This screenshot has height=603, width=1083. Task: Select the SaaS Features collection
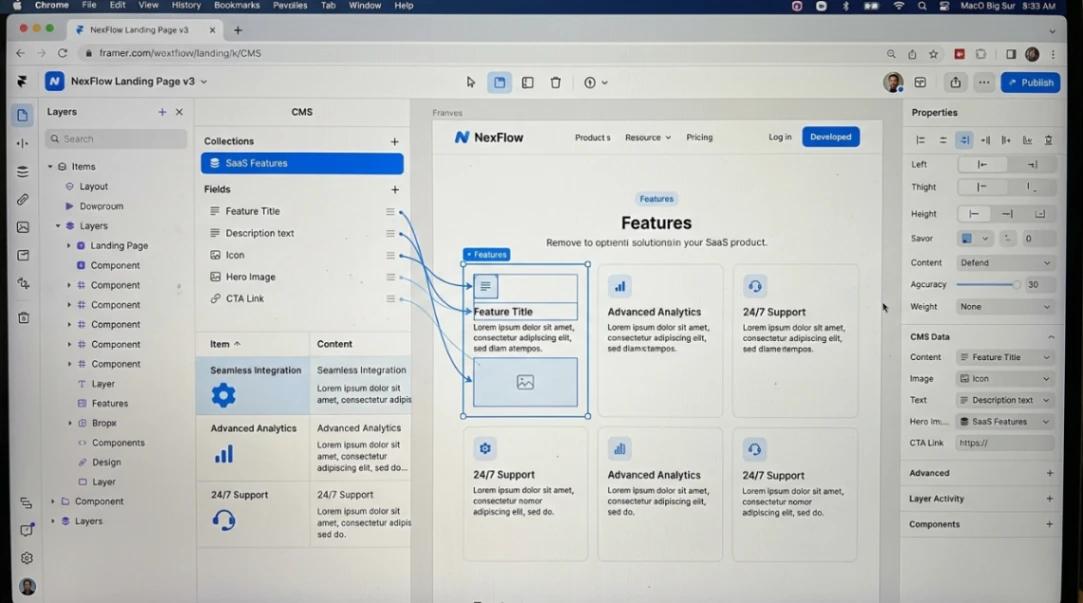coord(303,163)
